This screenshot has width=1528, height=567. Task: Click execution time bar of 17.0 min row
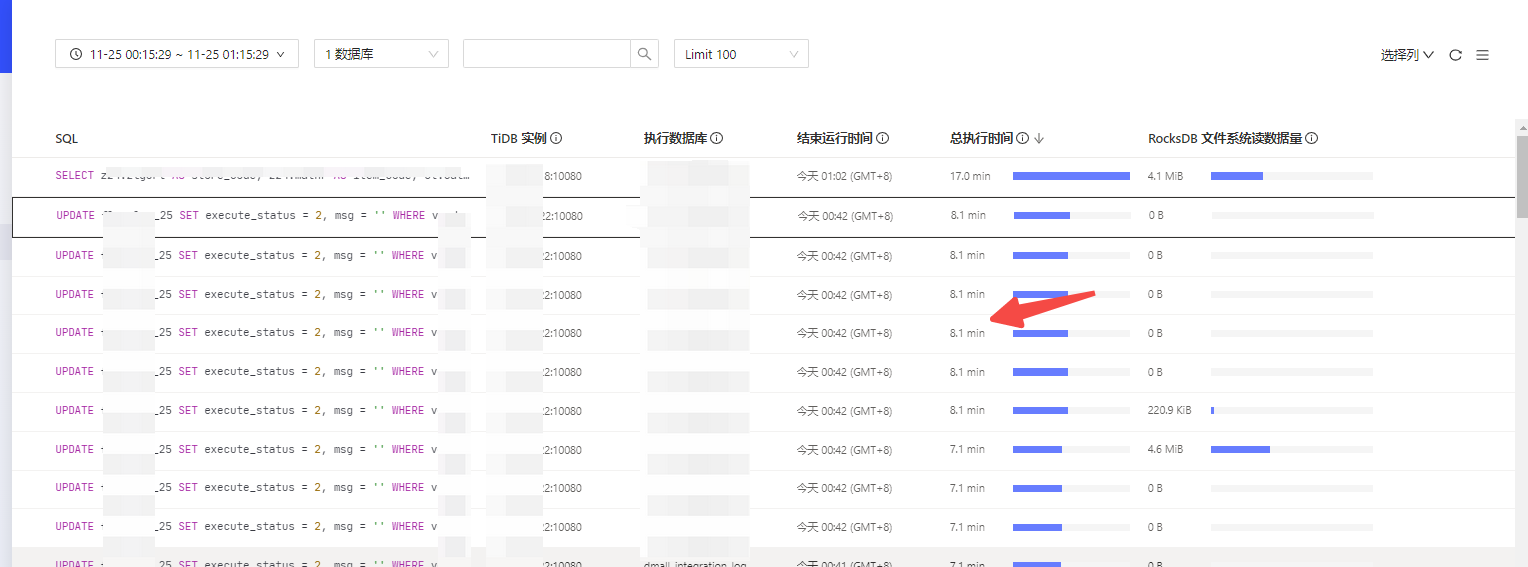coord(1071,176)
